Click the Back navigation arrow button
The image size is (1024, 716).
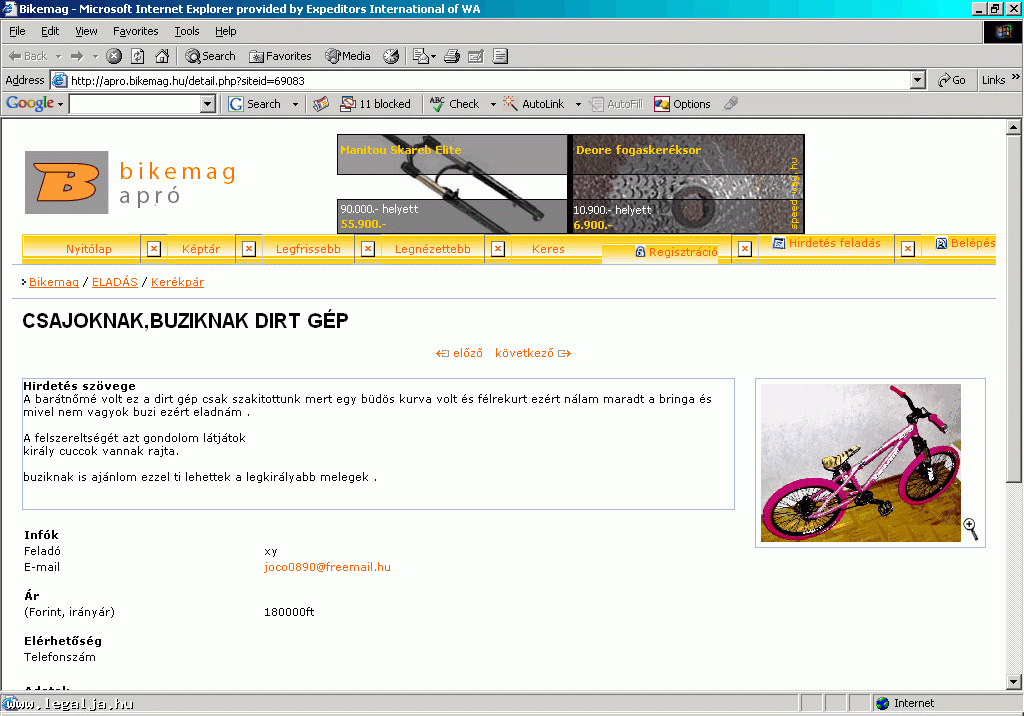[27, 56]
